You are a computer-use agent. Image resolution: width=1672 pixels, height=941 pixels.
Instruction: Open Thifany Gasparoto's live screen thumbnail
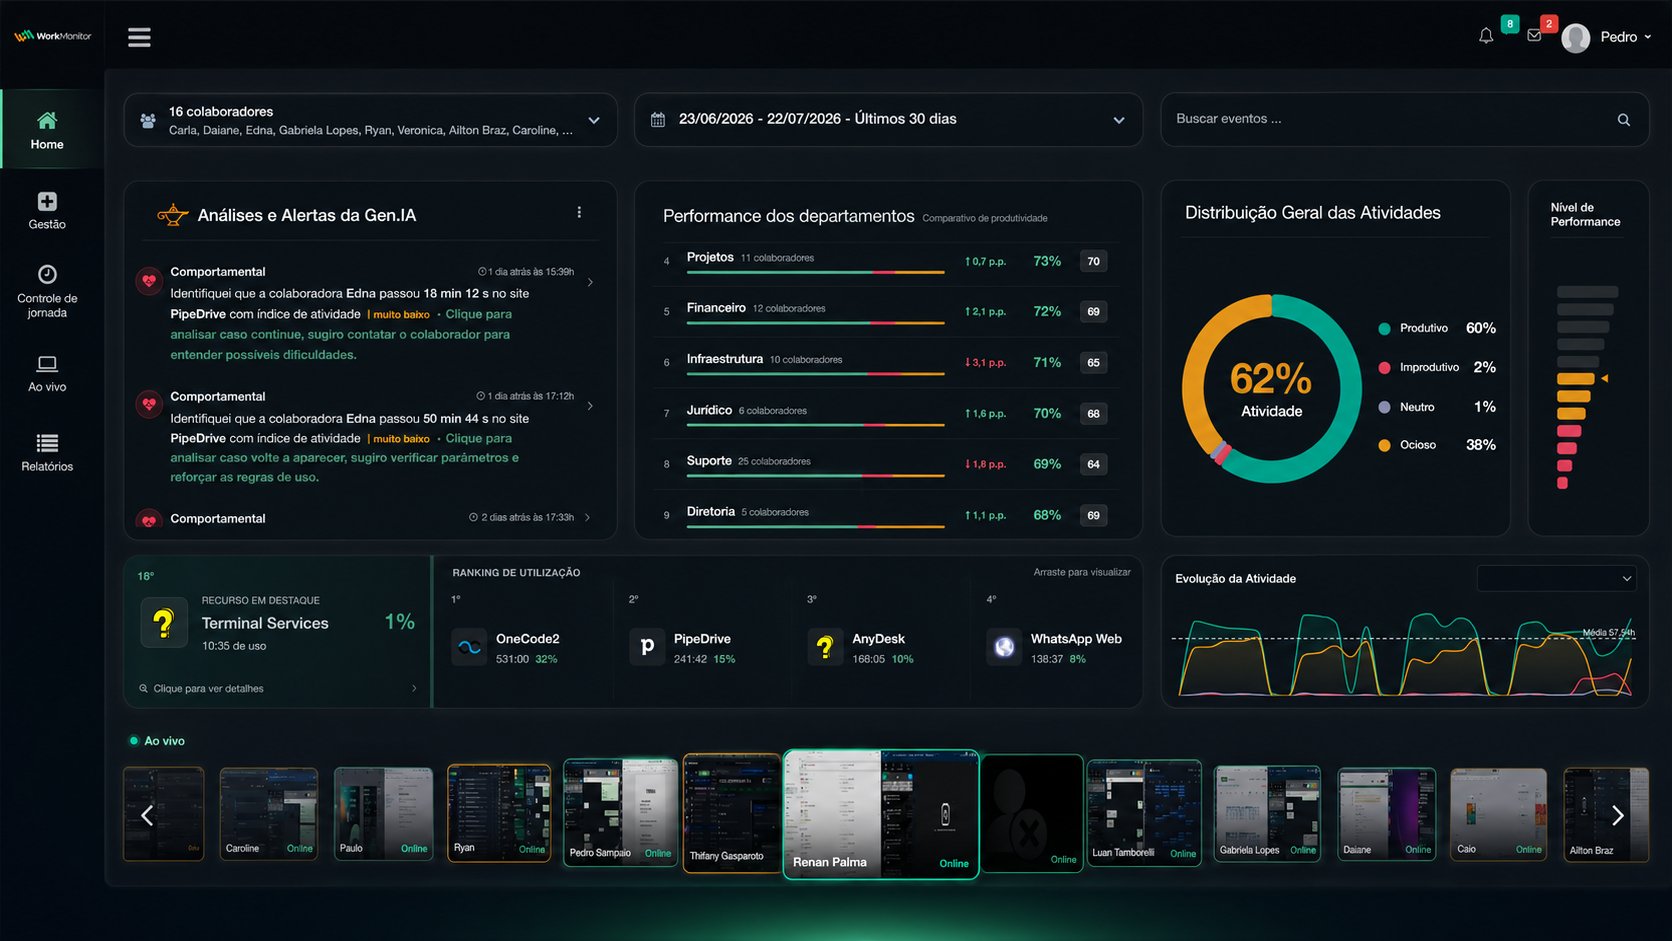tap(732, 813)
